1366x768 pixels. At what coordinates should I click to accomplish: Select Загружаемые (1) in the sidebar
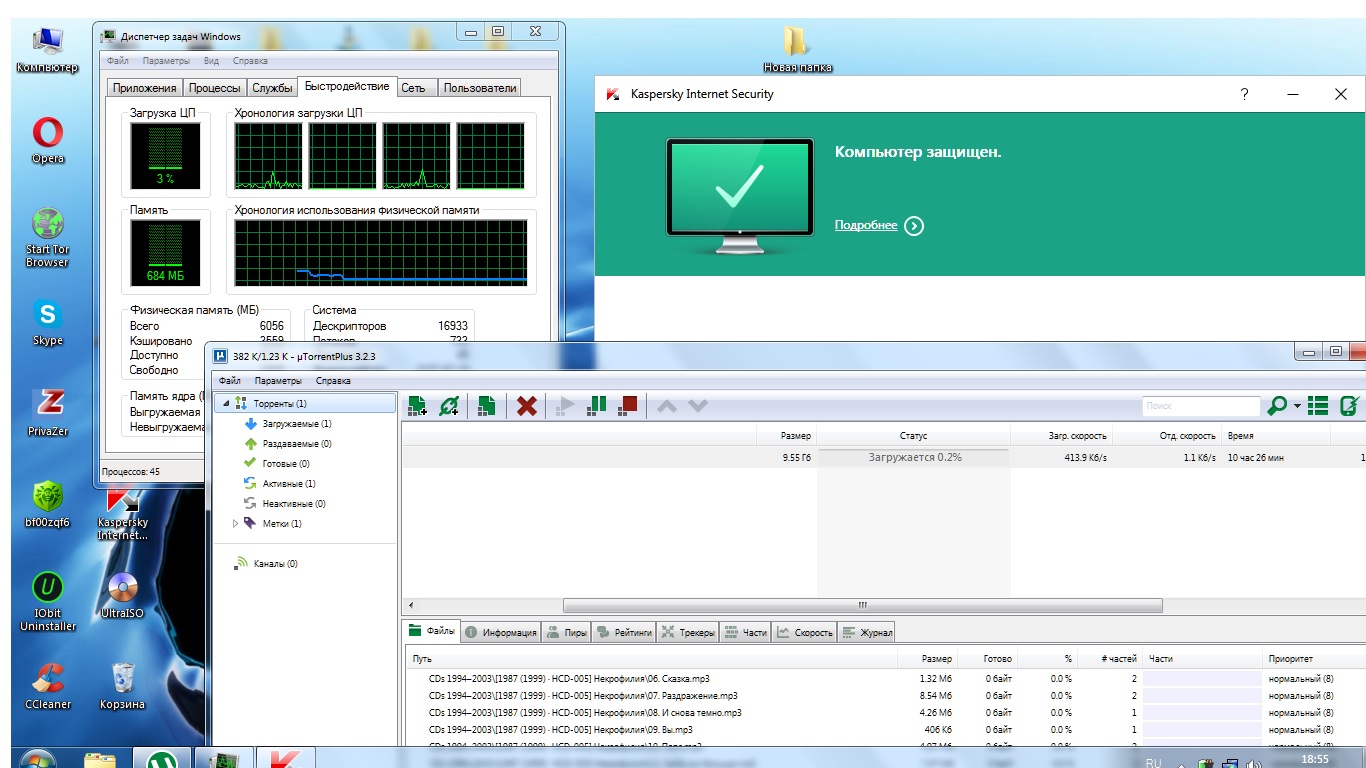(296, 424)
